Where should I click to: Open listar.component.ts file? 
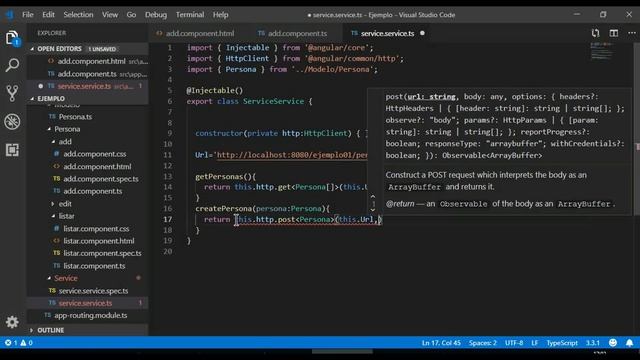click(94, 266)
